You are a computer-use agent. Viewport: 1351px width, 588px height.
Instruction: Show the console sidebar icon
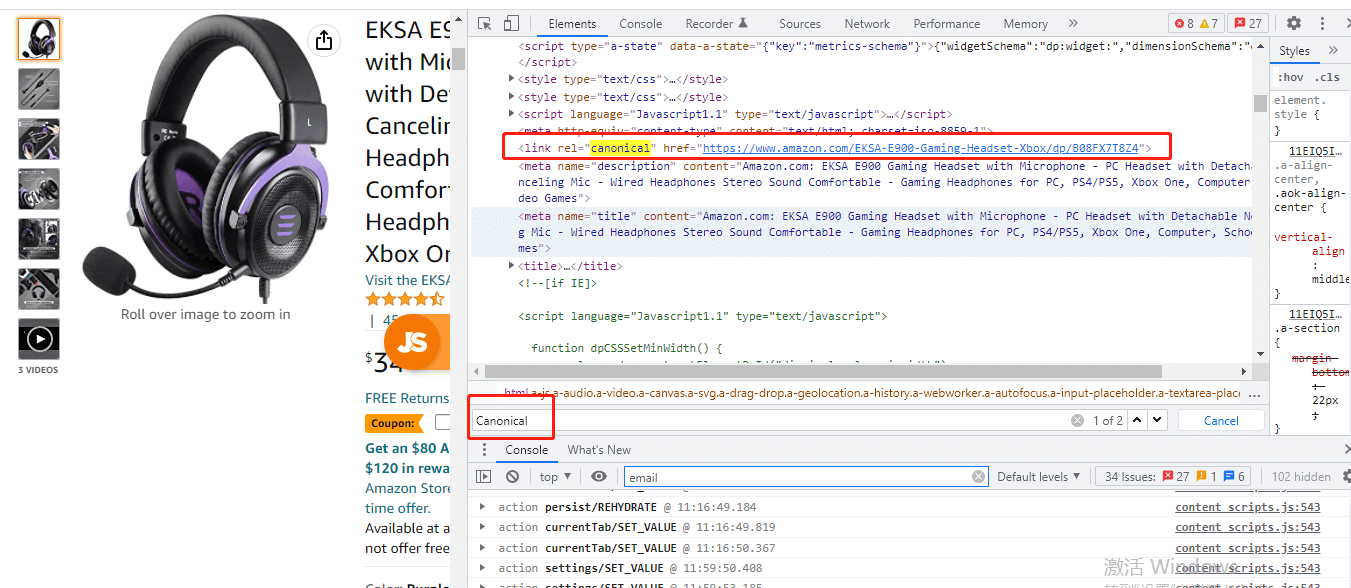(x=484, y=477)
